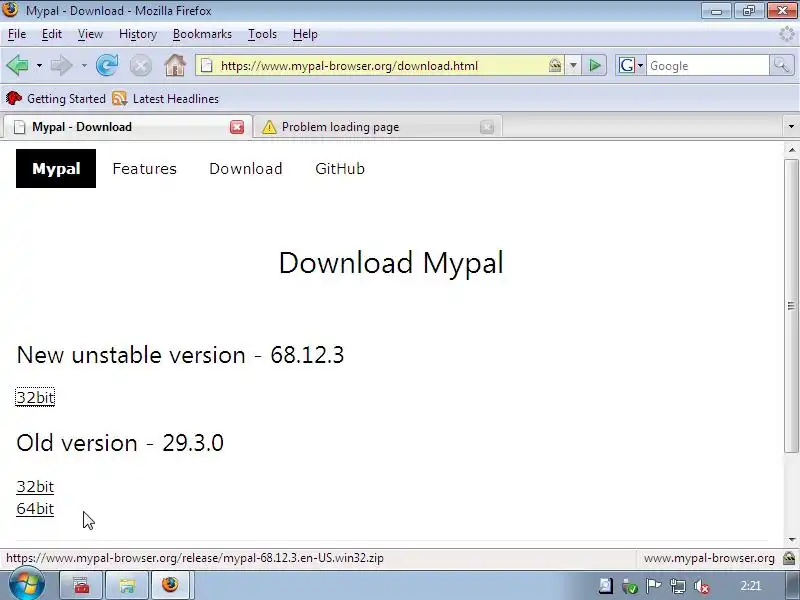Viewport: 800px width, 600px height.
Task: Switch to the Mypal - Download tab
Action: tap(126, 127)
